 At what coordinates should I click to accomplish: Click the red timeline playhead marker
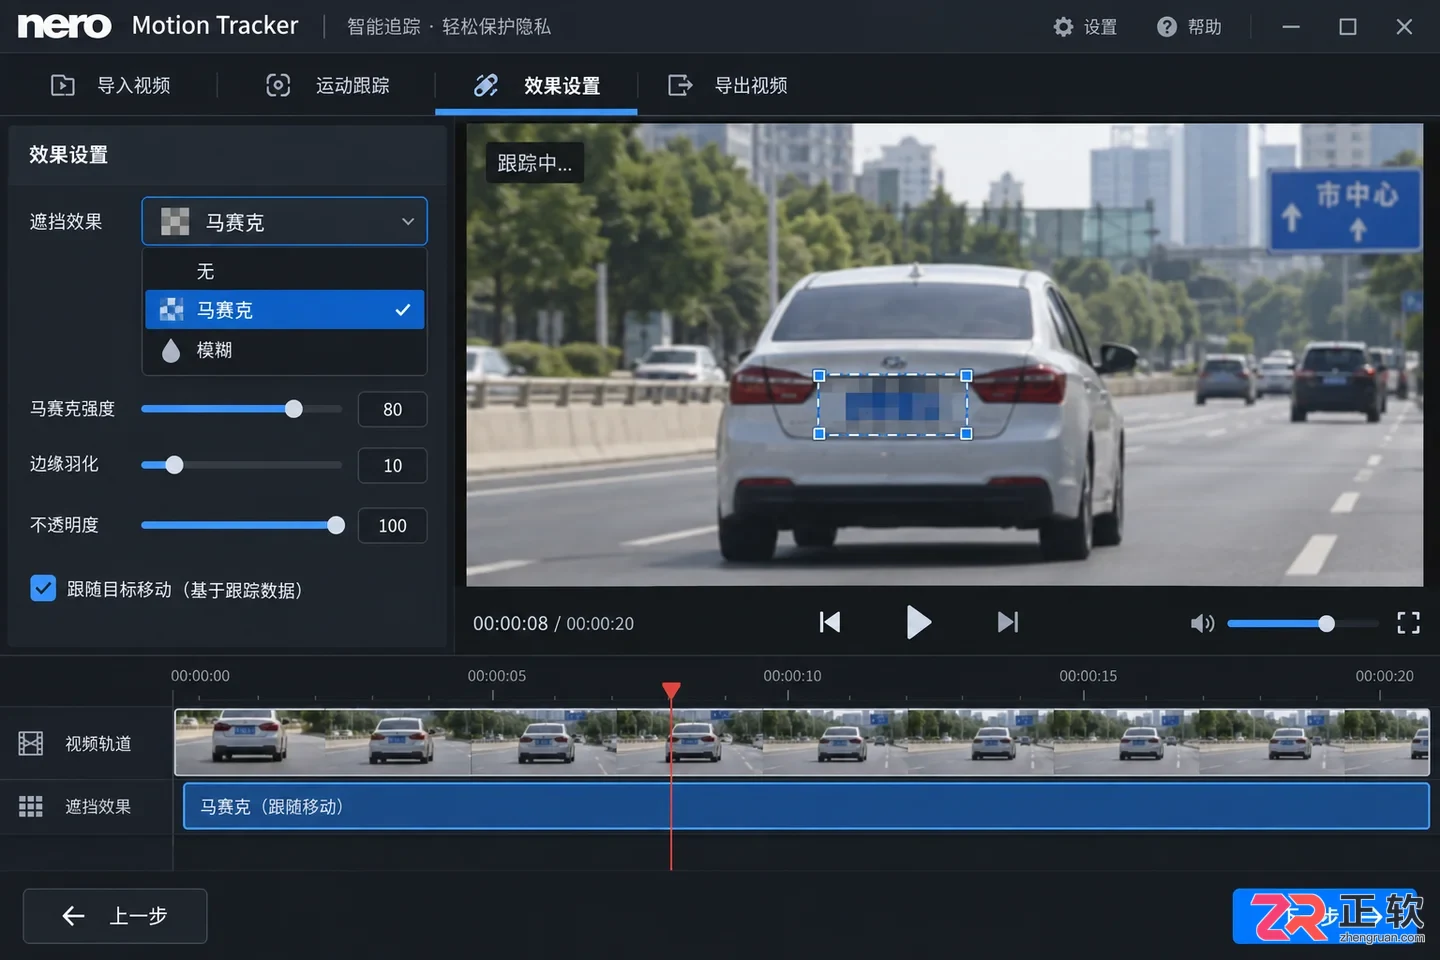tap(671, 690)
